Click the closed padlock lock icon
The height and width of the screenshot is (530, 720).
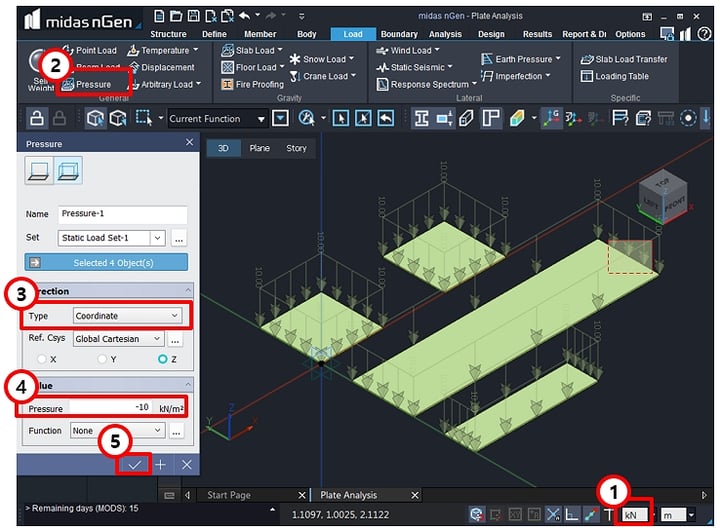[59, 118]
